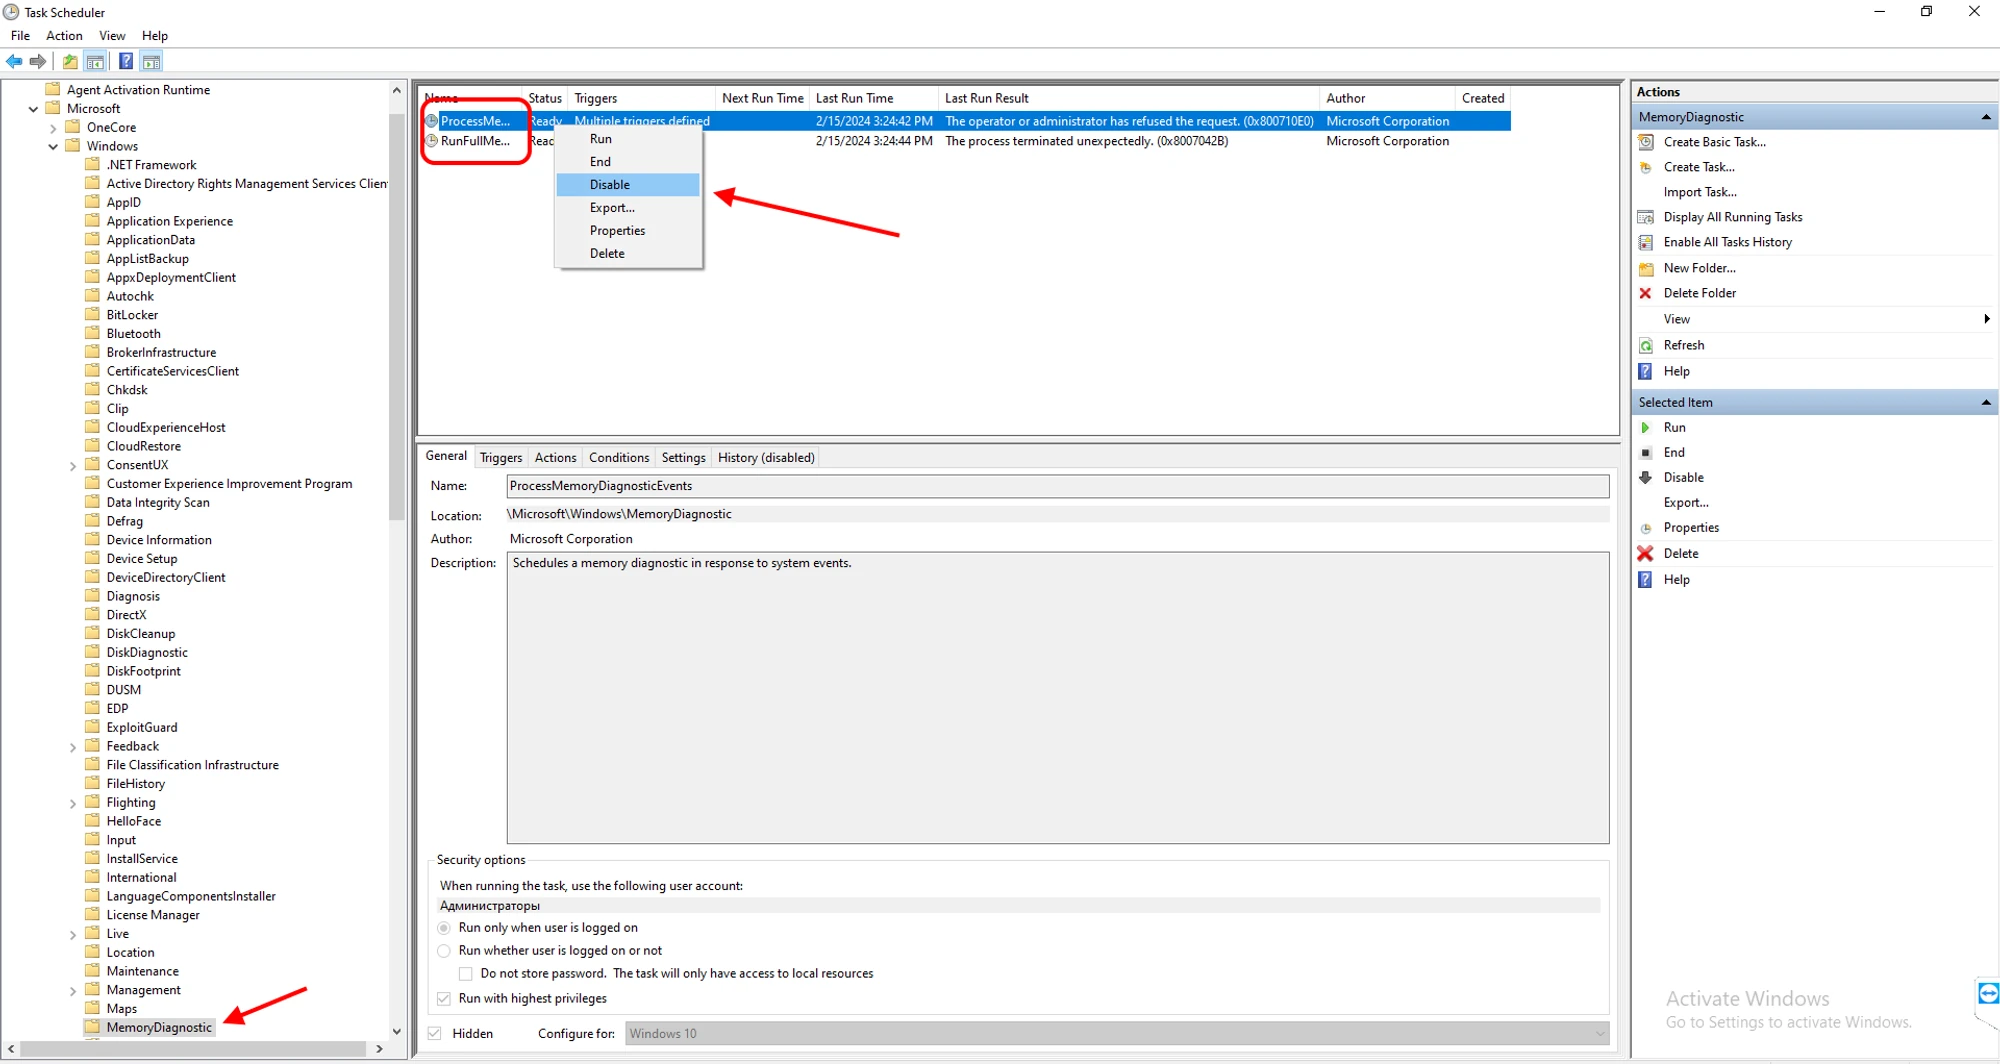Toggle the Hidden checkbox
2000x1064 pixels.
435,1034
